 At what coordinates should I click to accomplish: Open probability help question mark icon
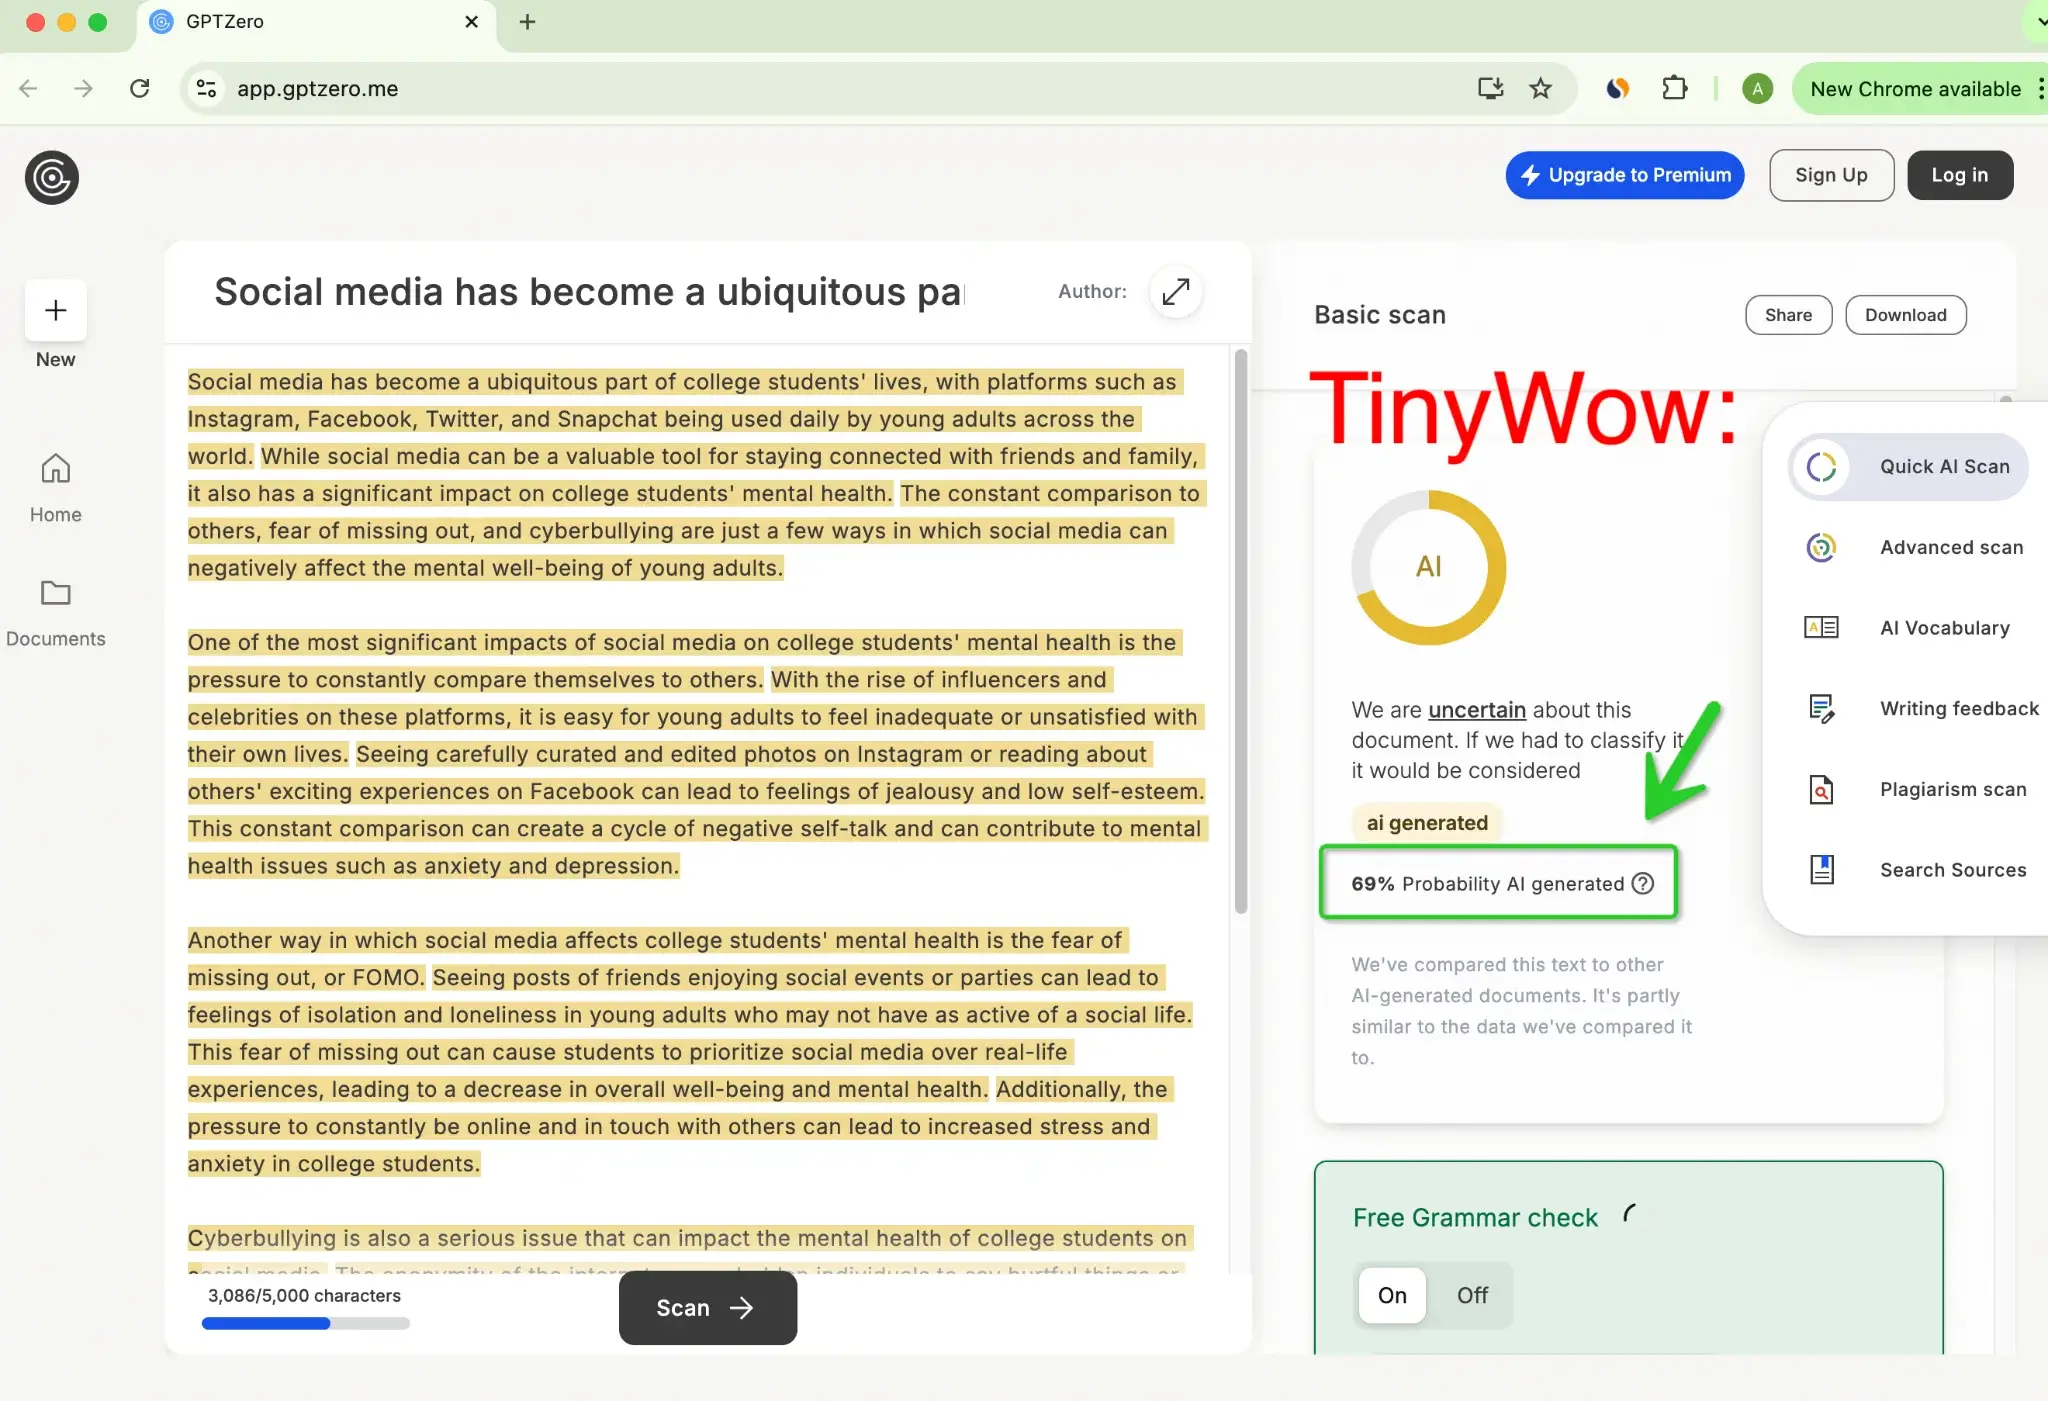tap(1643, 883)
